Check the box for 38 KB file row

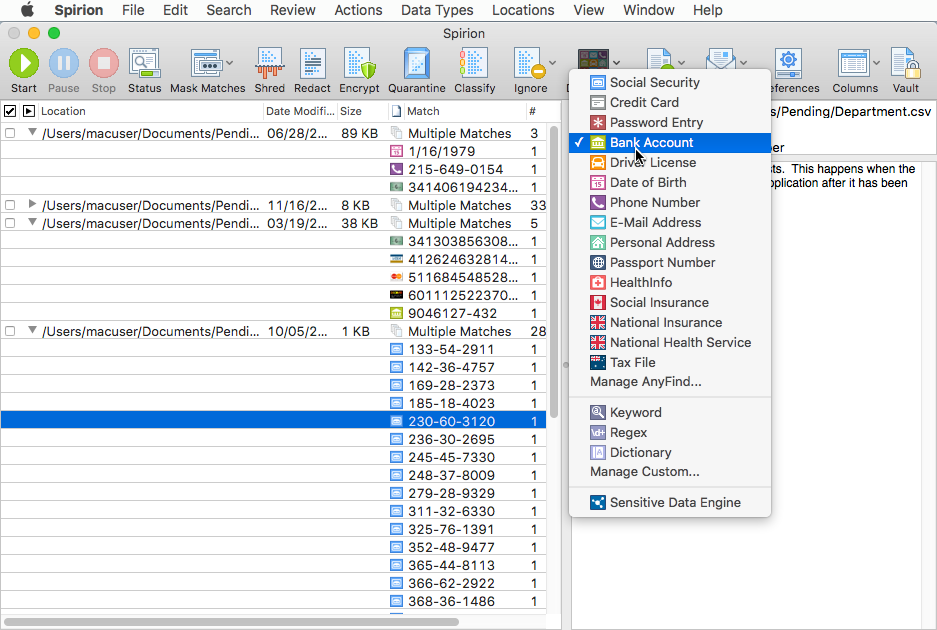pyautogui.click(x=10, y=223)
